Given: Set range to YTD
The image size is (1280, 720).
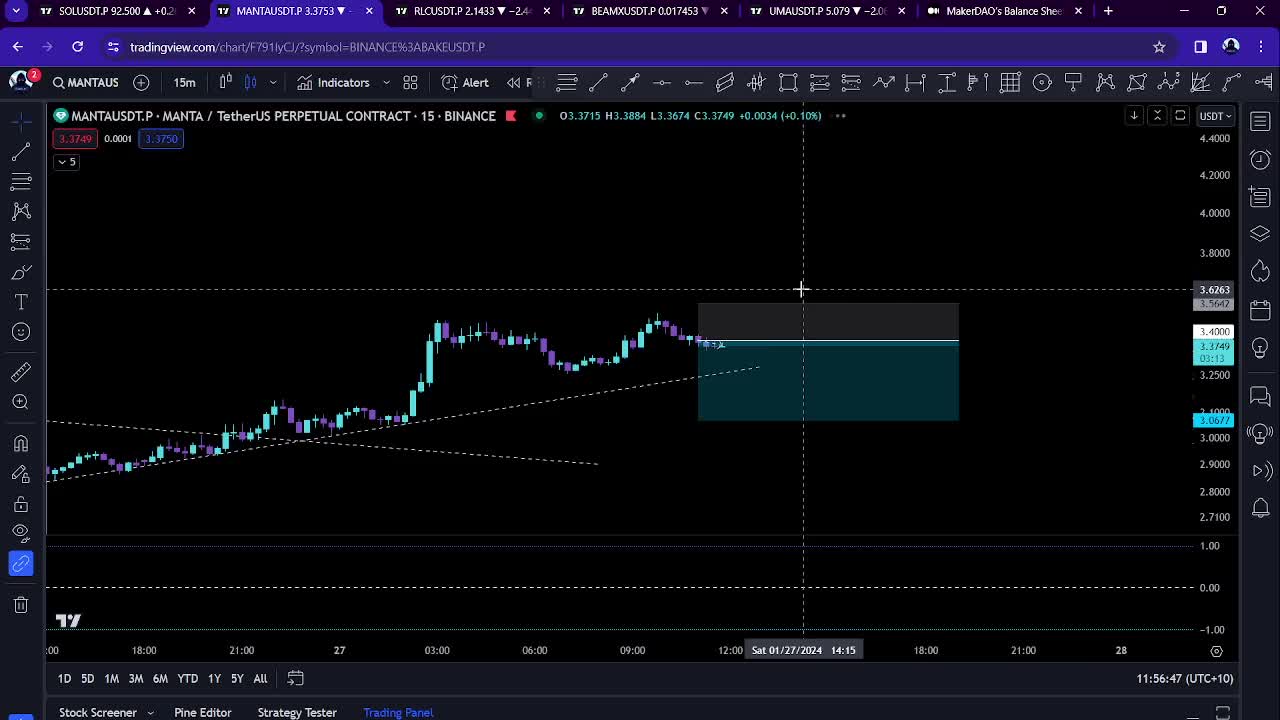Looking at the screenshot, I should point(187,678).
